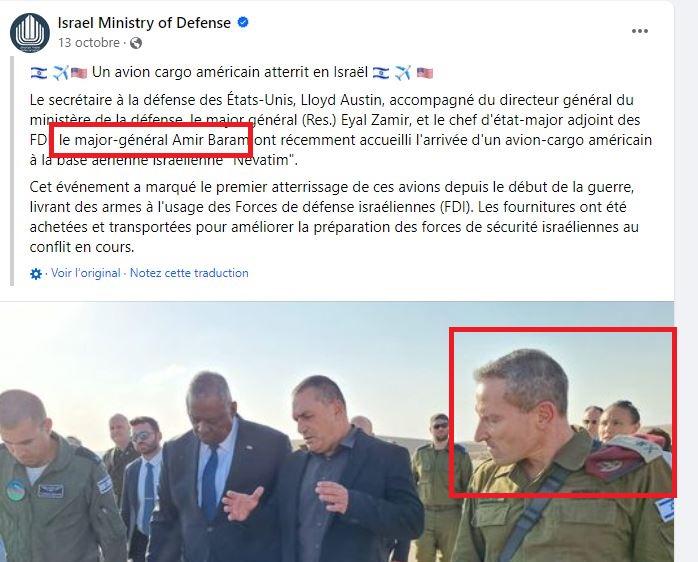
Task: Click the gray vertical quote bar beside the translation
Action: pyautogui.click(x=12, y=171)
